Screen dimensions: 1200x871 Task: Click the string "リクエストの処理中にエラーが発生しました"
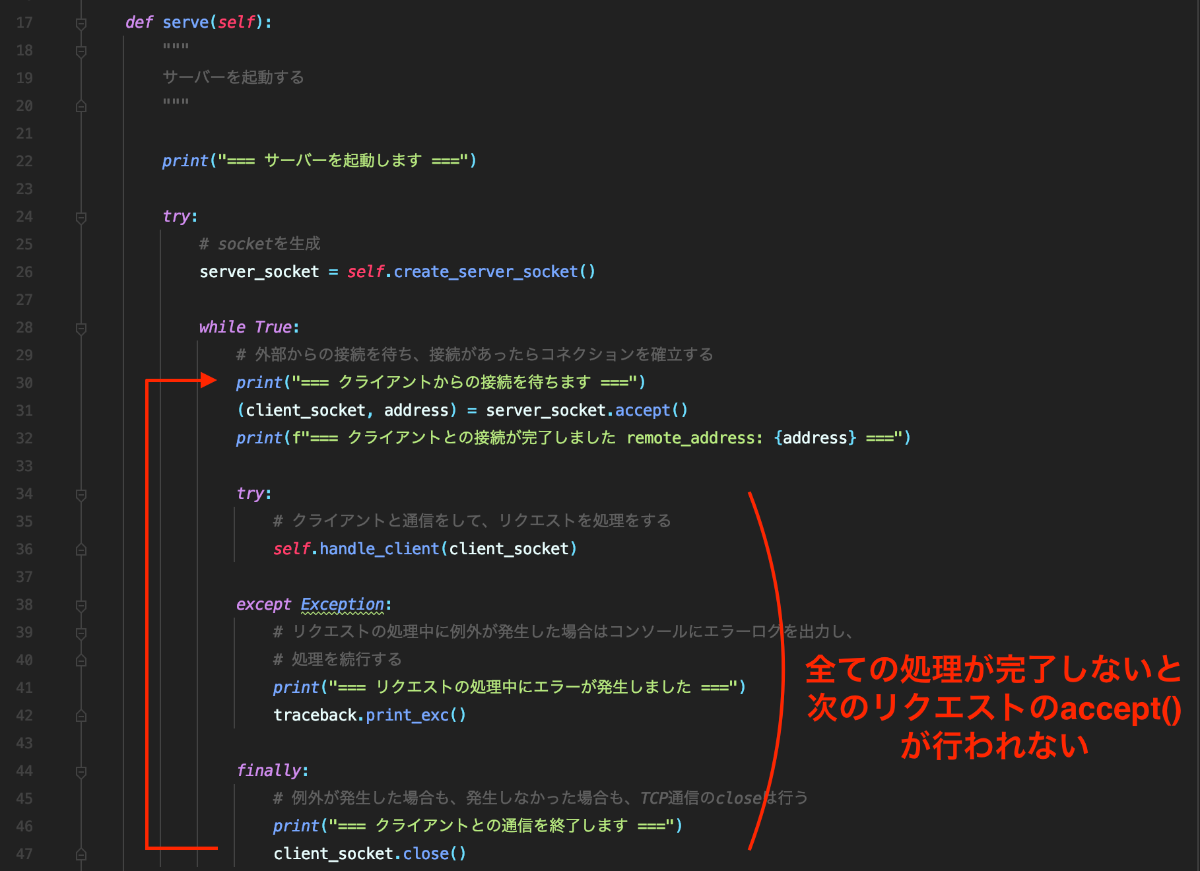coord(534,687)
